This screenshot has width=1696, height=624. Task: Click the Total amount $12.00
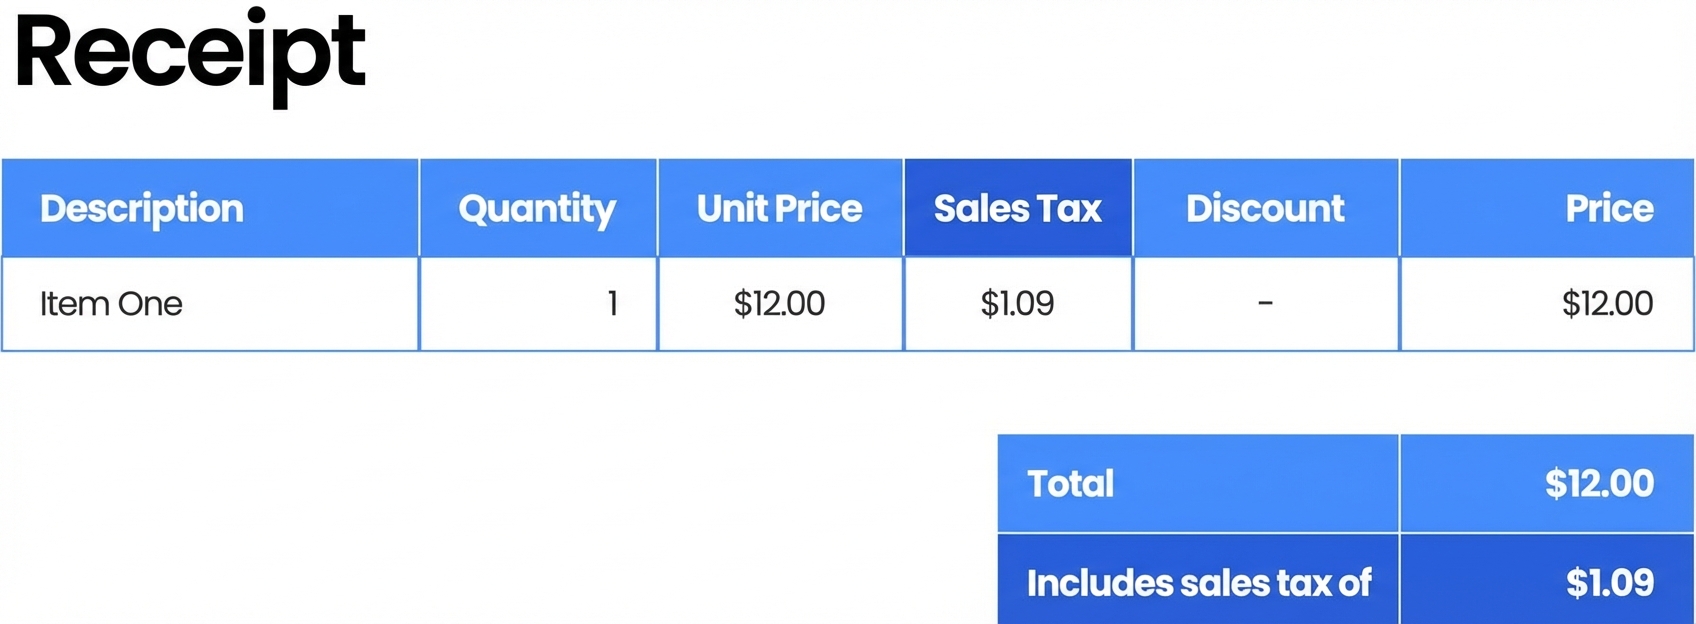tap(1599, 484)
